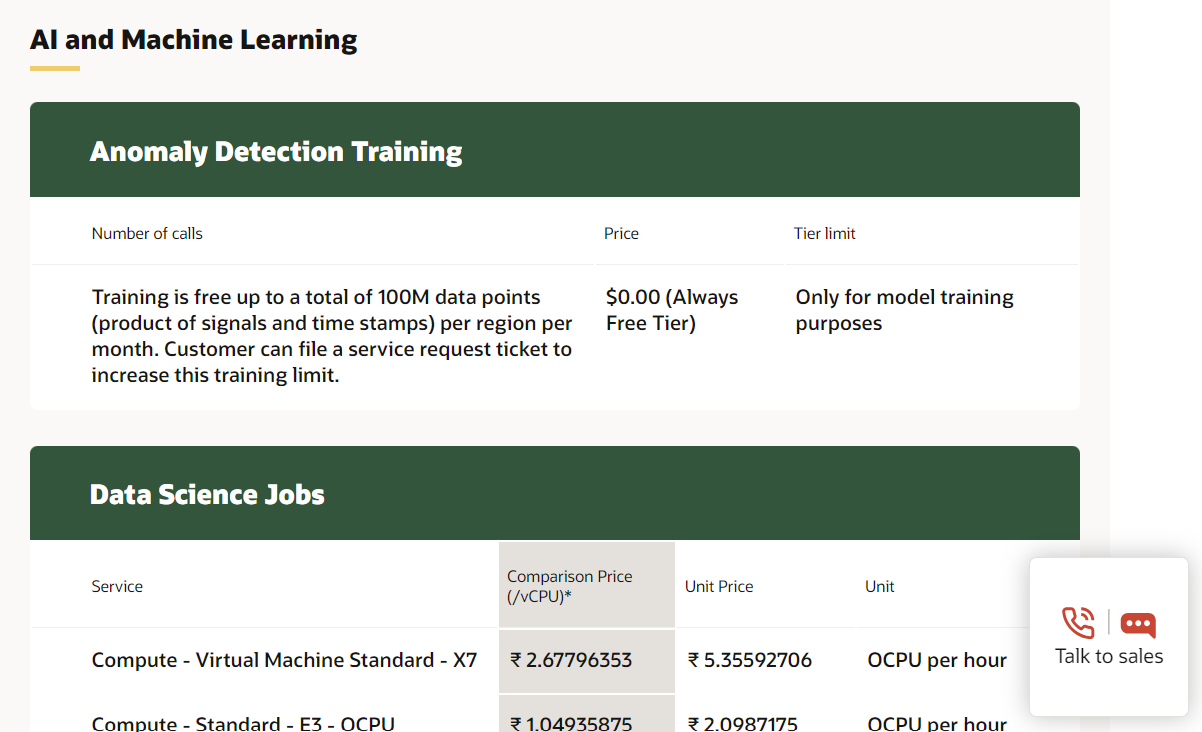1202x732 pixels.
Task: Click the Number of calls column header
Action: [x=147, y=233]
